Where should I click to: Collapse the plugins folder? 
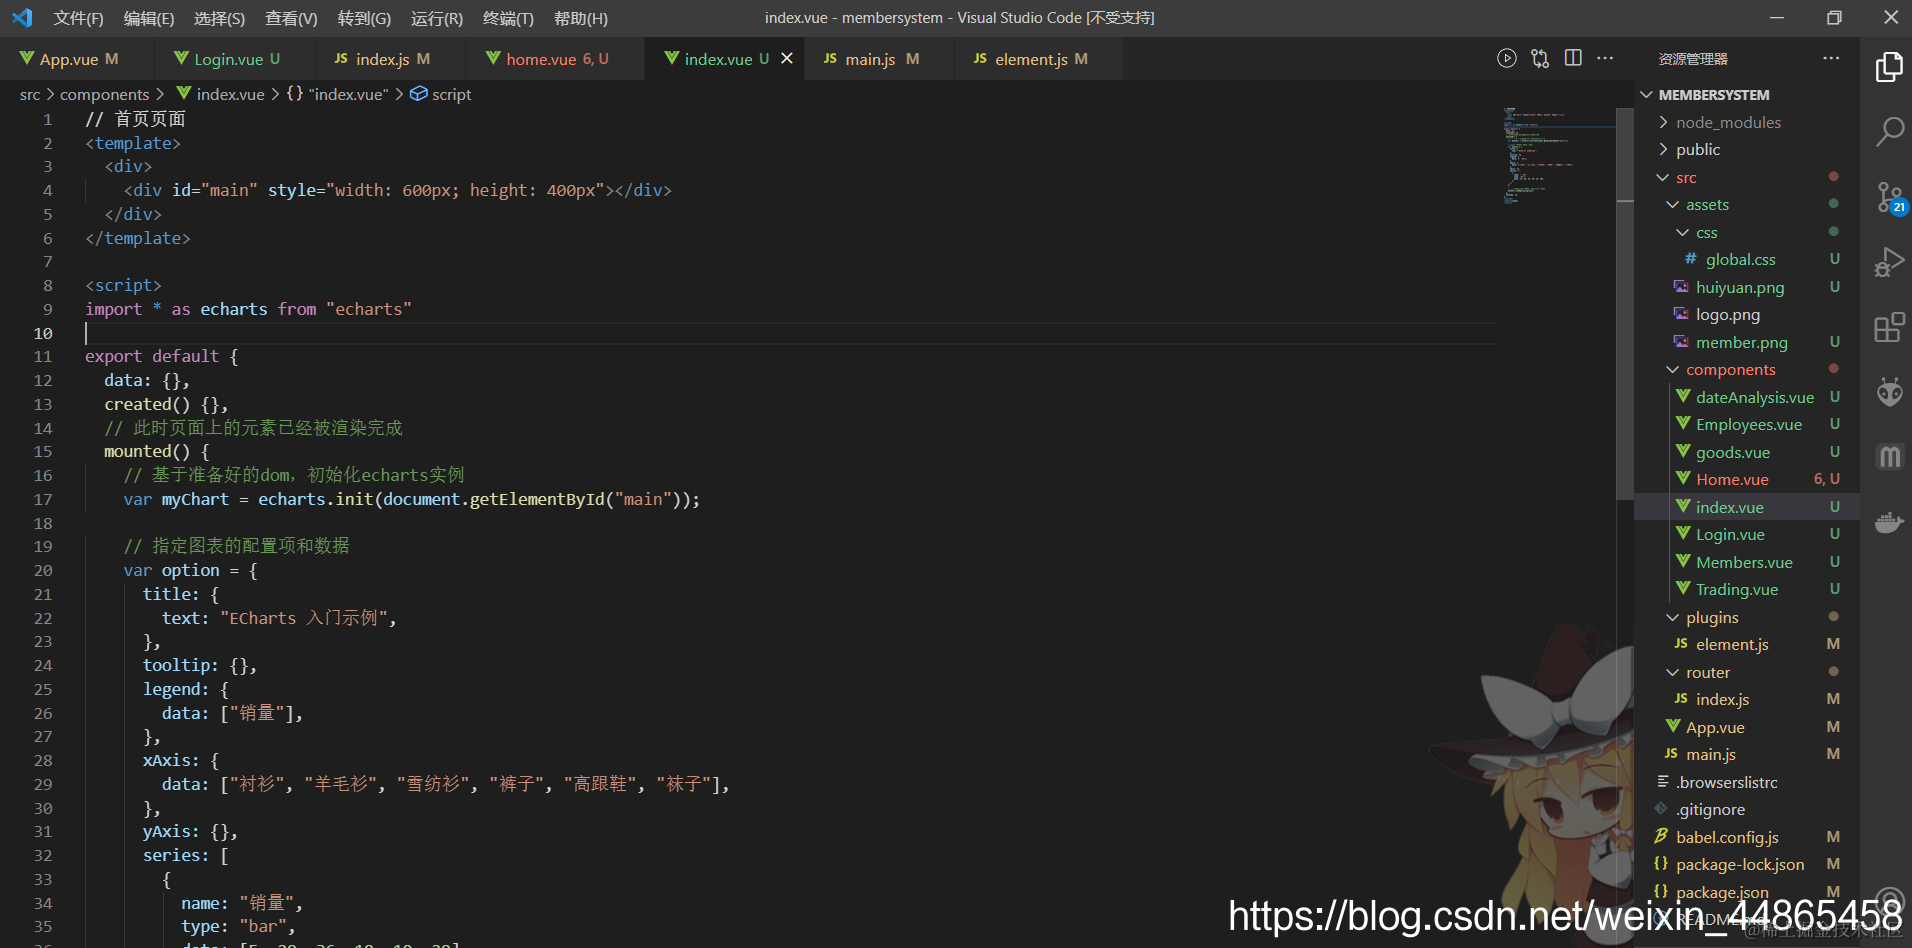[1746, 617]
